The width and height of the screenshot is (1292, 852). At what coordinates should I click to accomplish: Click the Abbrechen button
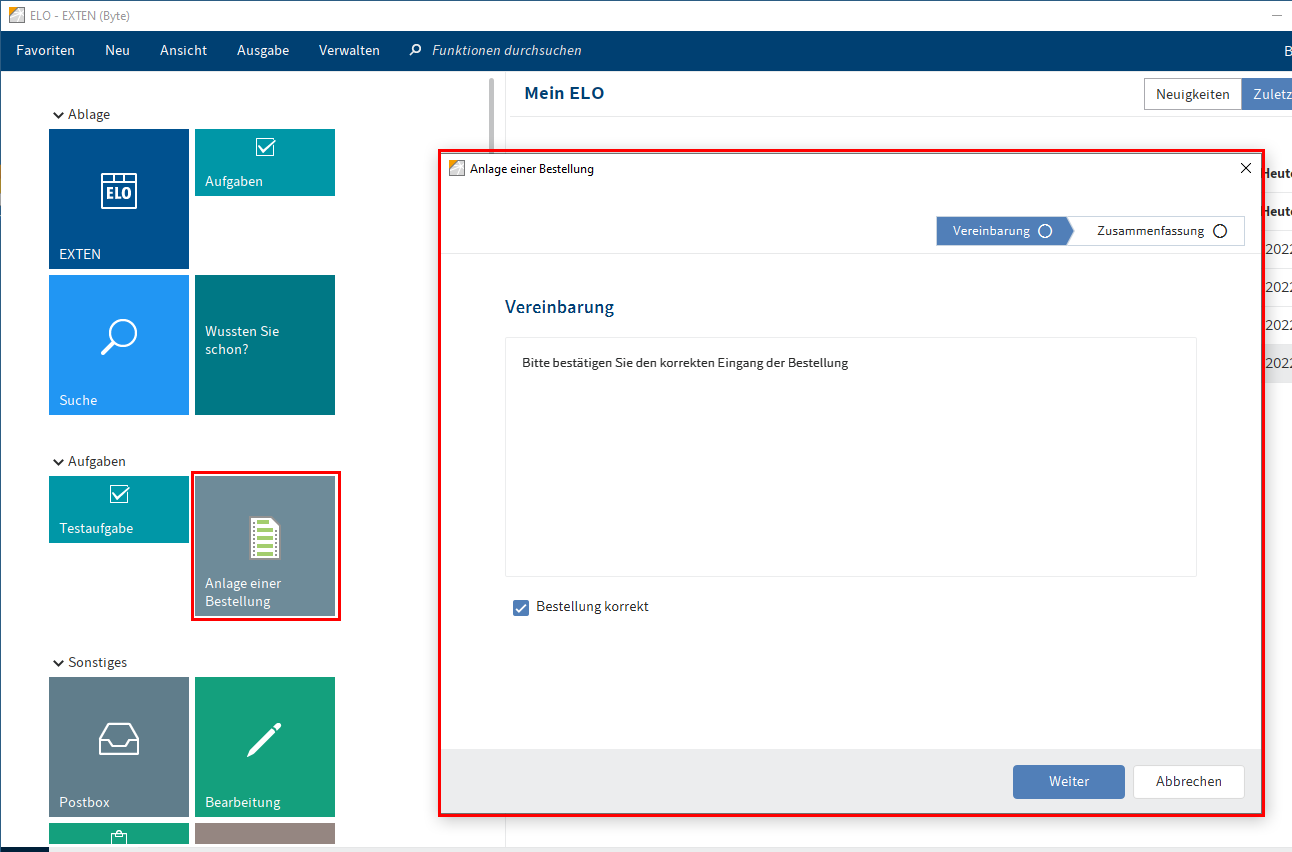pos(1189,782)
